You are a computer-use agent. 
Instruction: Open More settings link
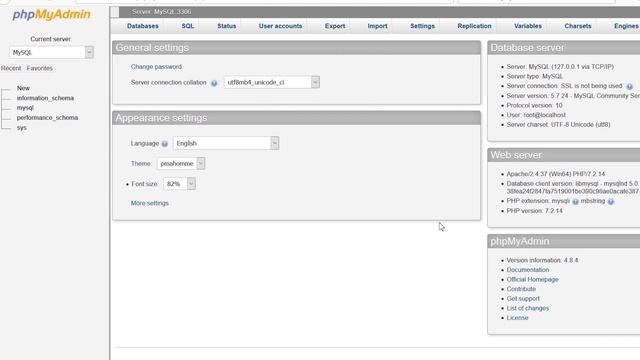[x=150, y=203]
